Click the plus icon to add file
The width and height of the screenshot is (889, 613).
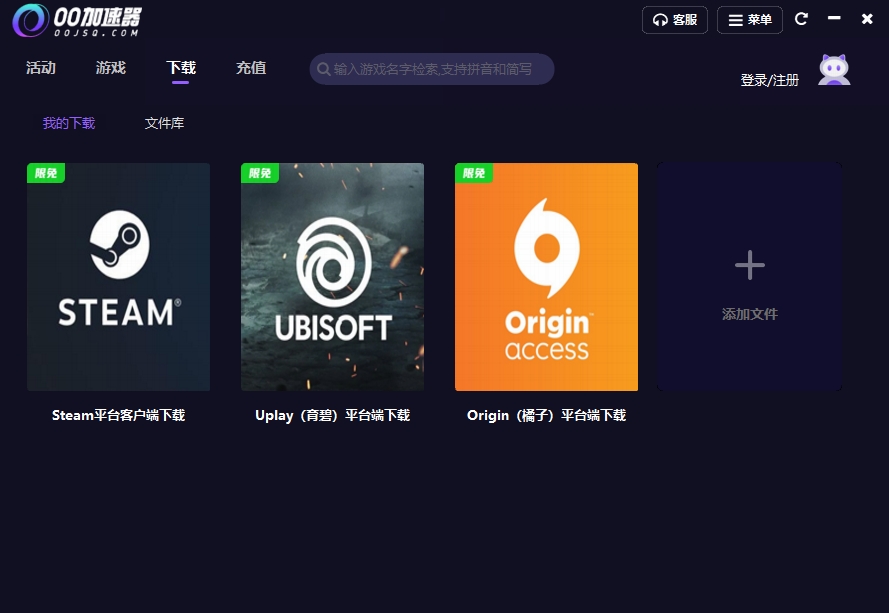[750, 265]
